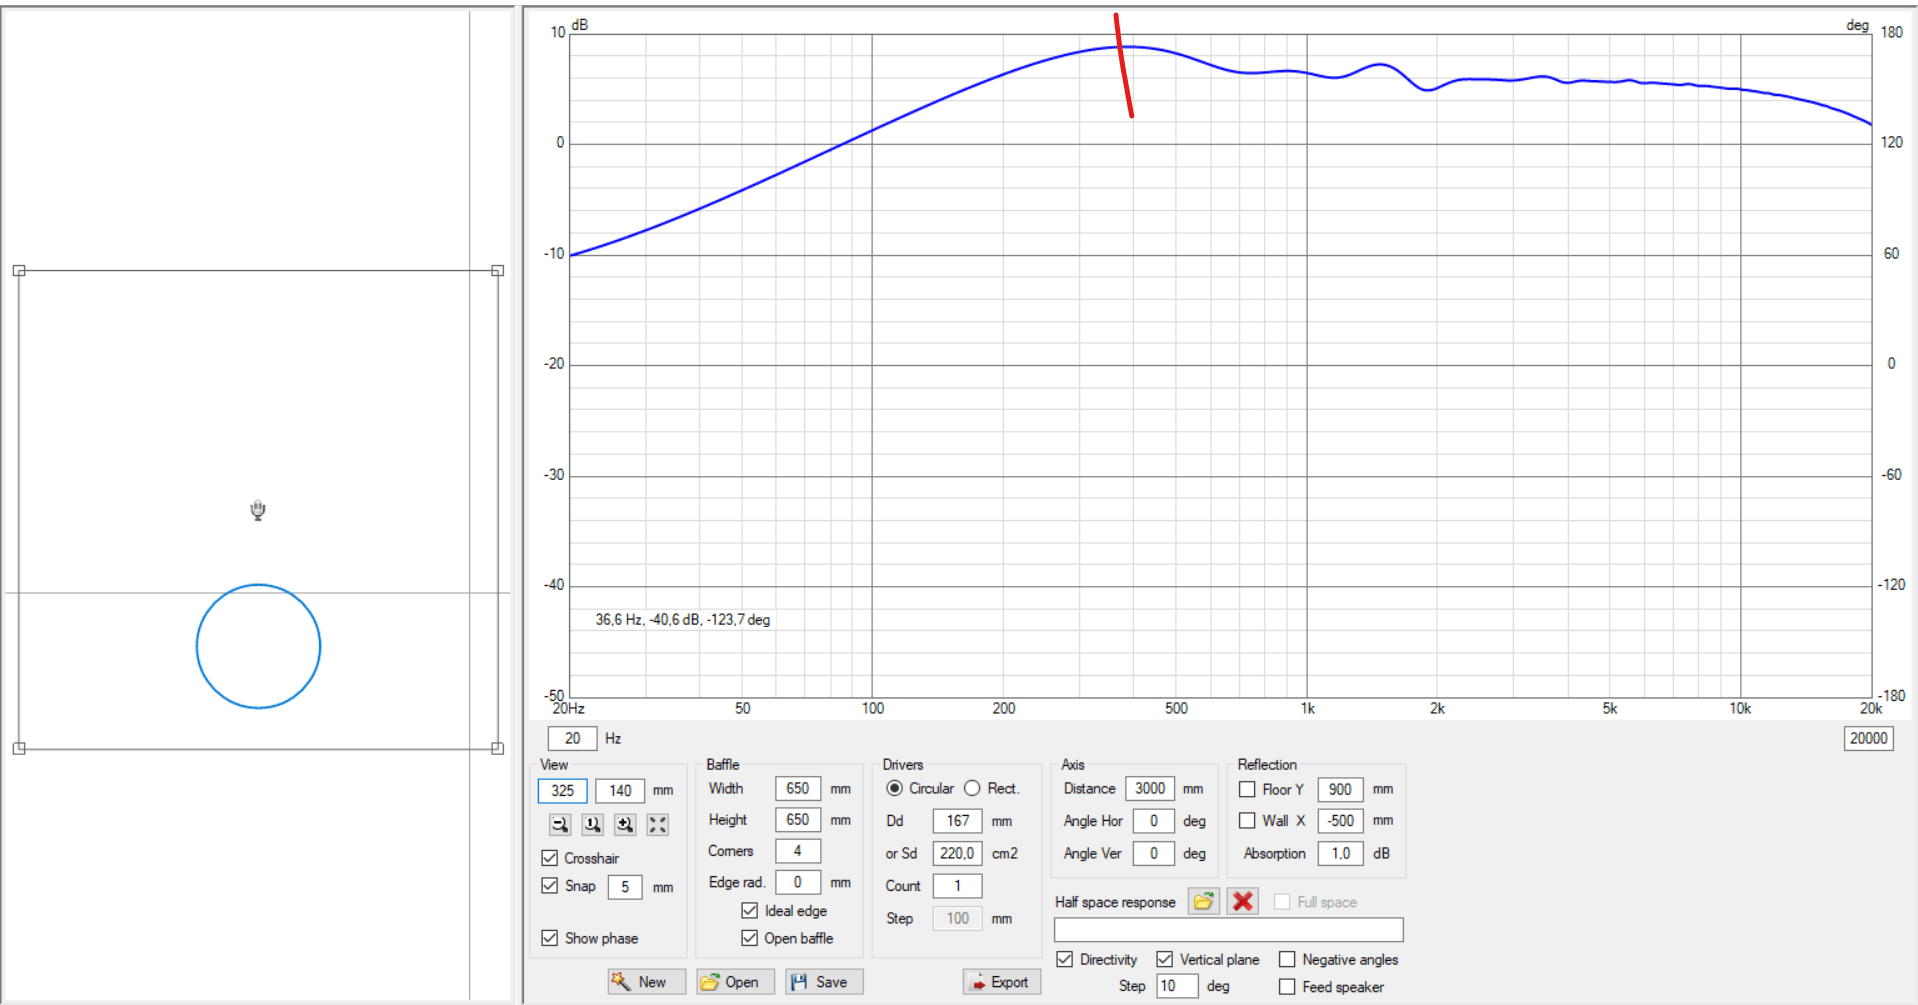Click the view Y position field showing 140
This screenshot has height=1005, width=1918.
pos(620,791)
